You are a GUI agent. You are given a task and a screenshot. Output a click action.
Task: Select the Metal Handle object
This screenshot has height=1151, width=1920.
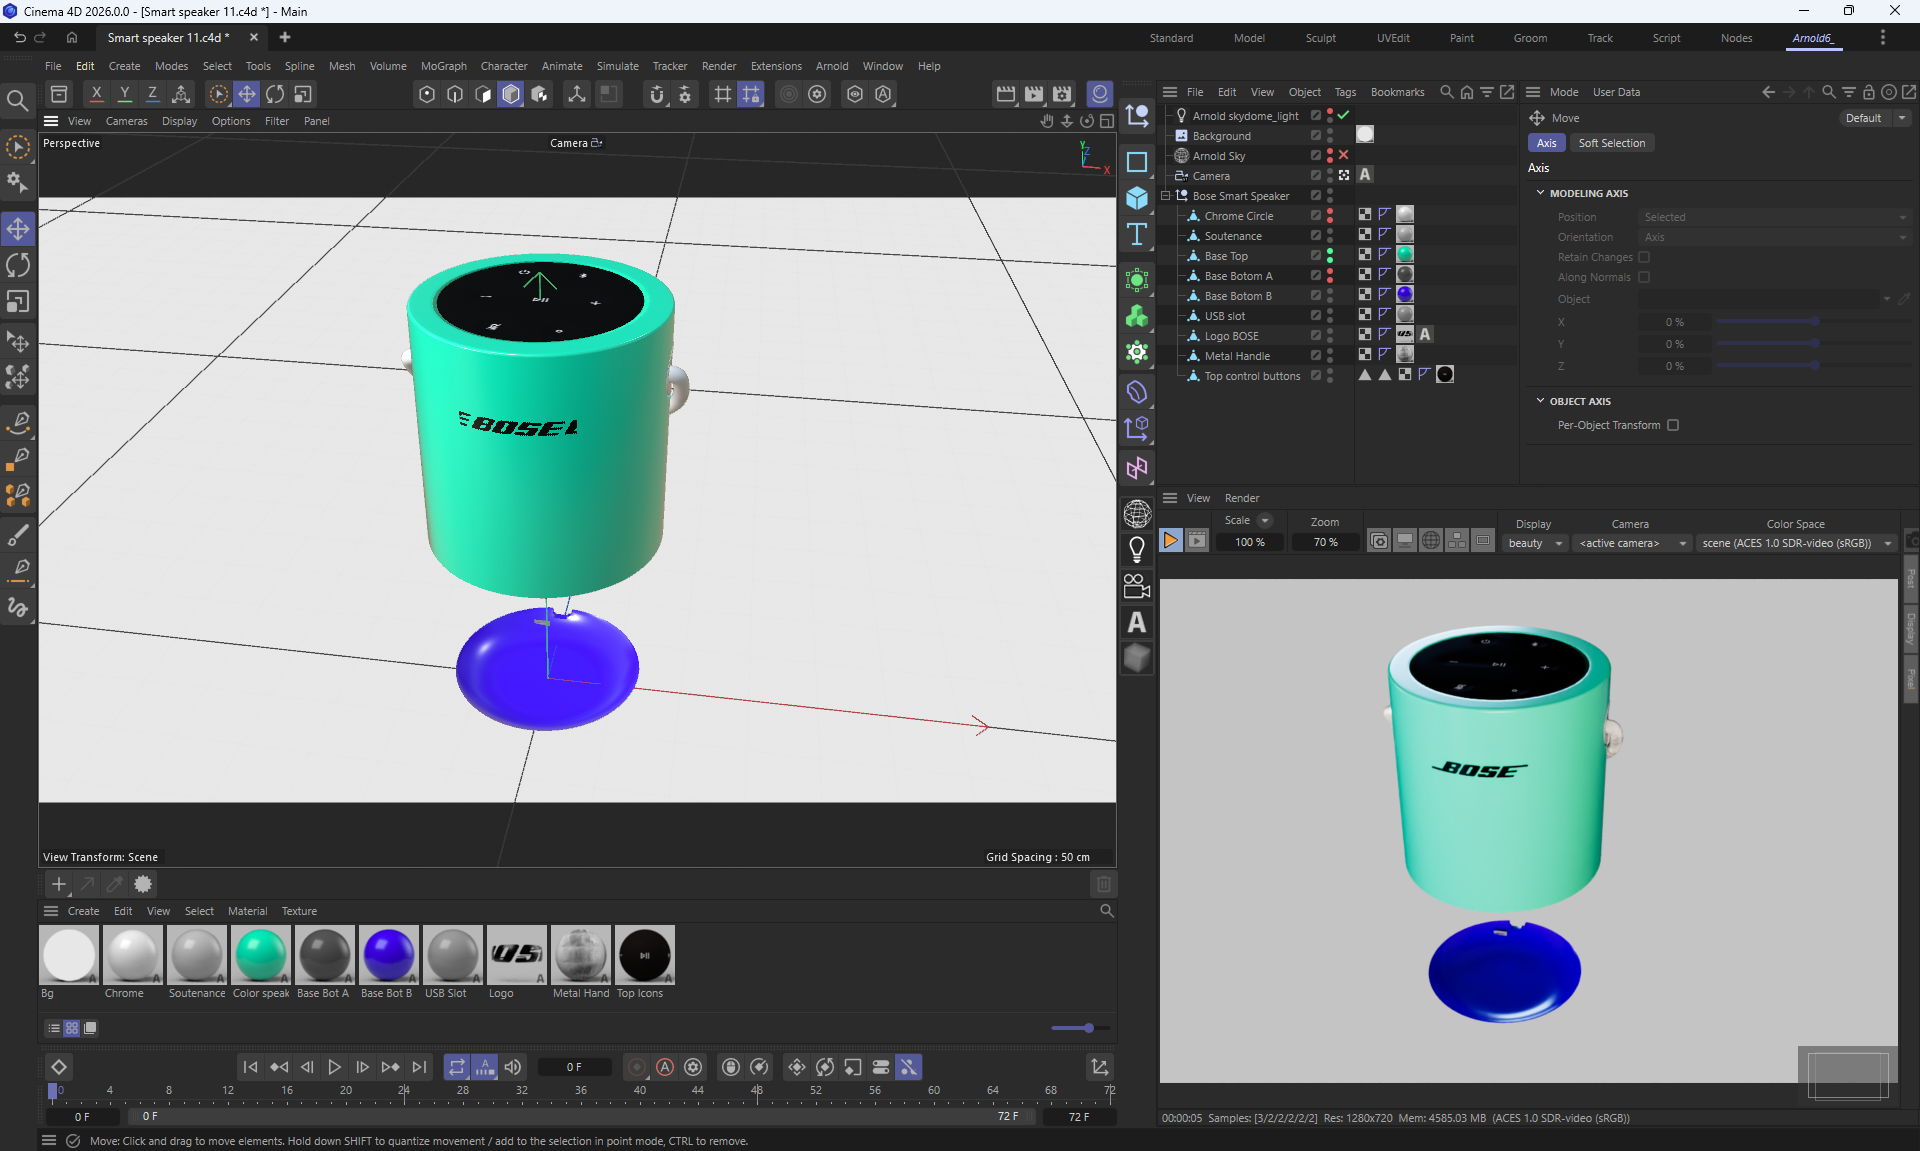1237,356
